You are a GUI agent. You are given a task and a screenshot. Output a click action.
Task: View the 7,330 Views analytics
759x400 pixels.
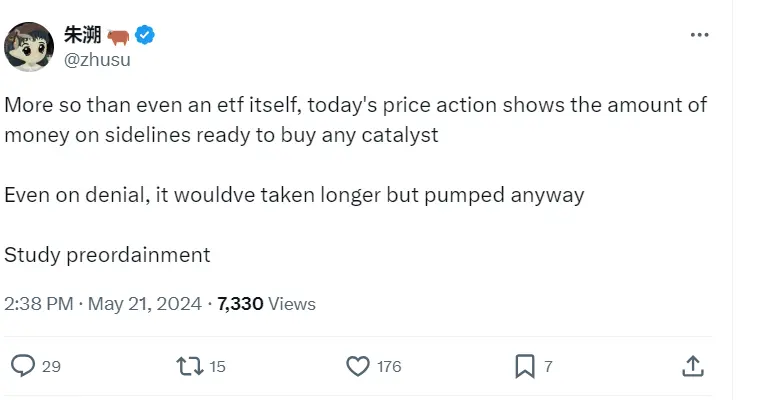(x=266, y=304)
